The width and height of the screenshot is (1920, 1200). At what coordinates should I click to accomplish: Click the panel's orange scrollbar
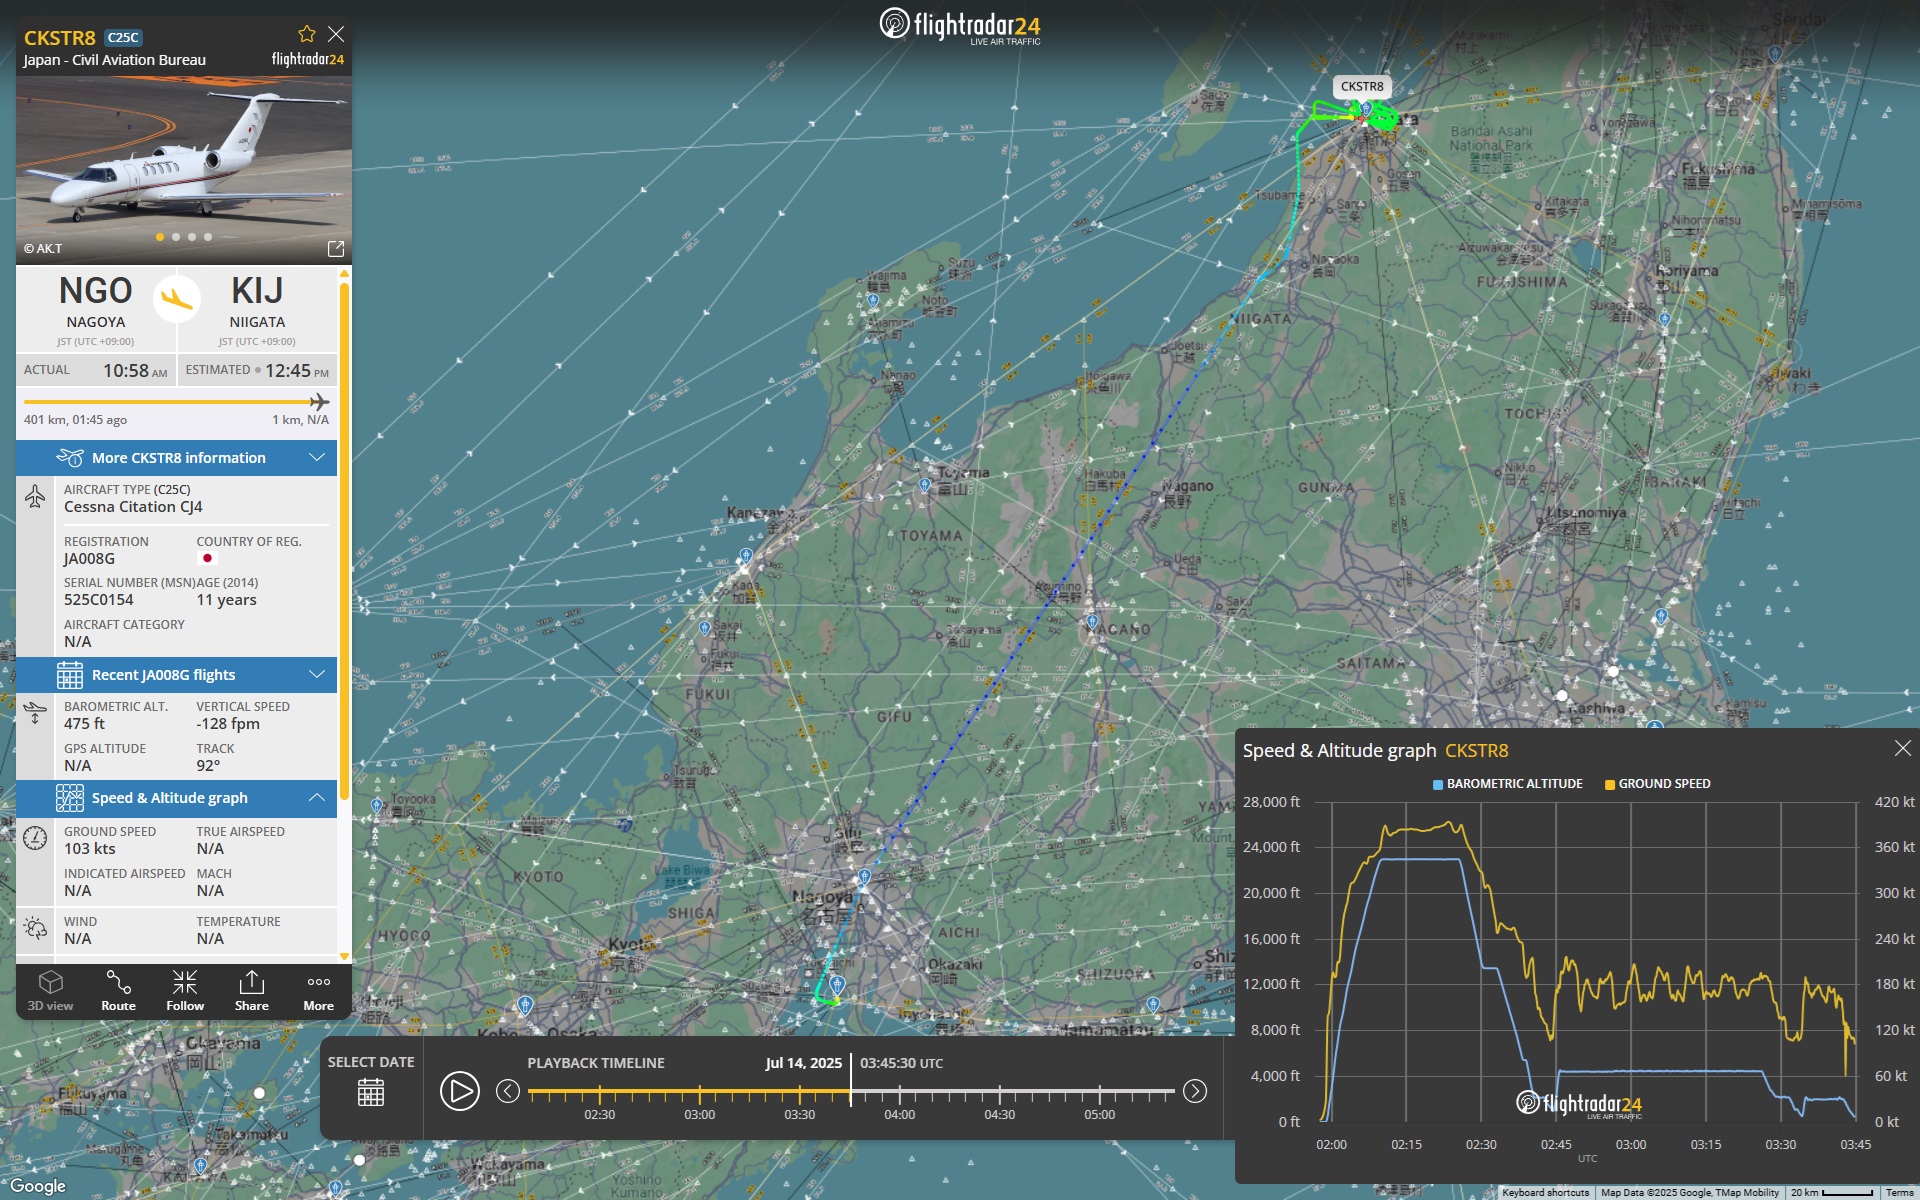pos(344,540)
